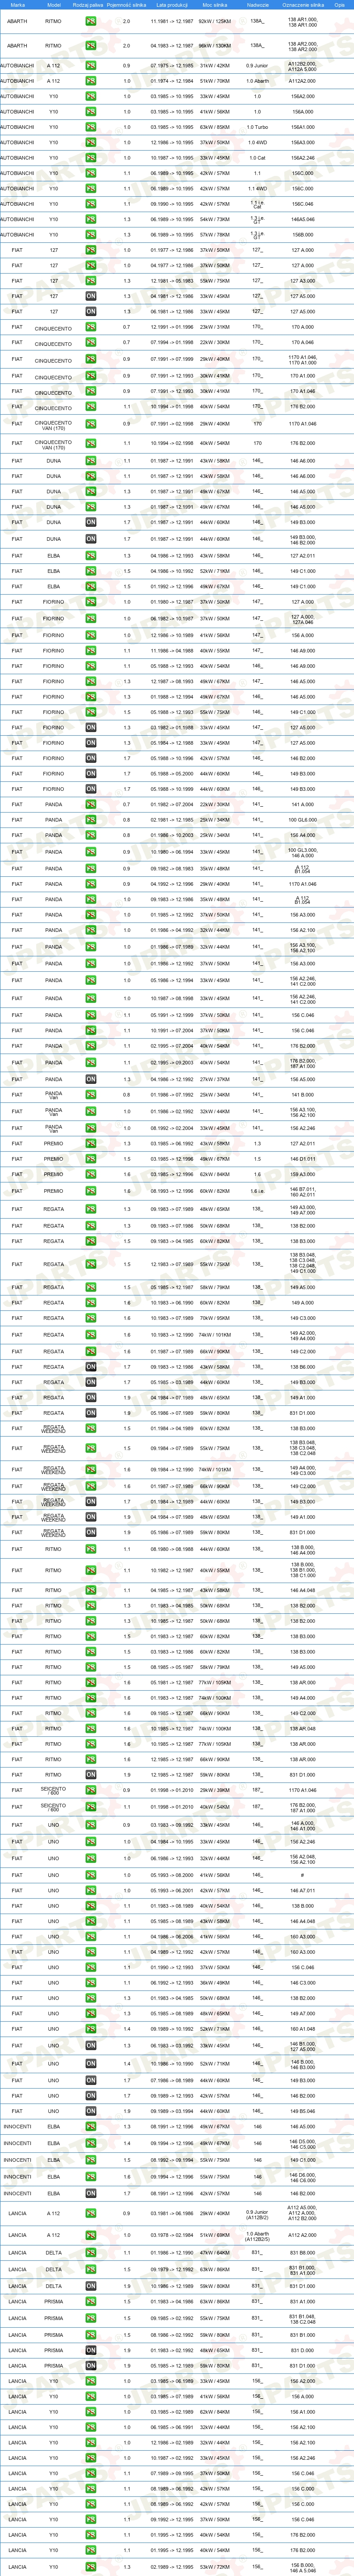Select 0.9 Junior cell in Autobianchi A 112 row
354x2576 pixels.
point(257,66)
